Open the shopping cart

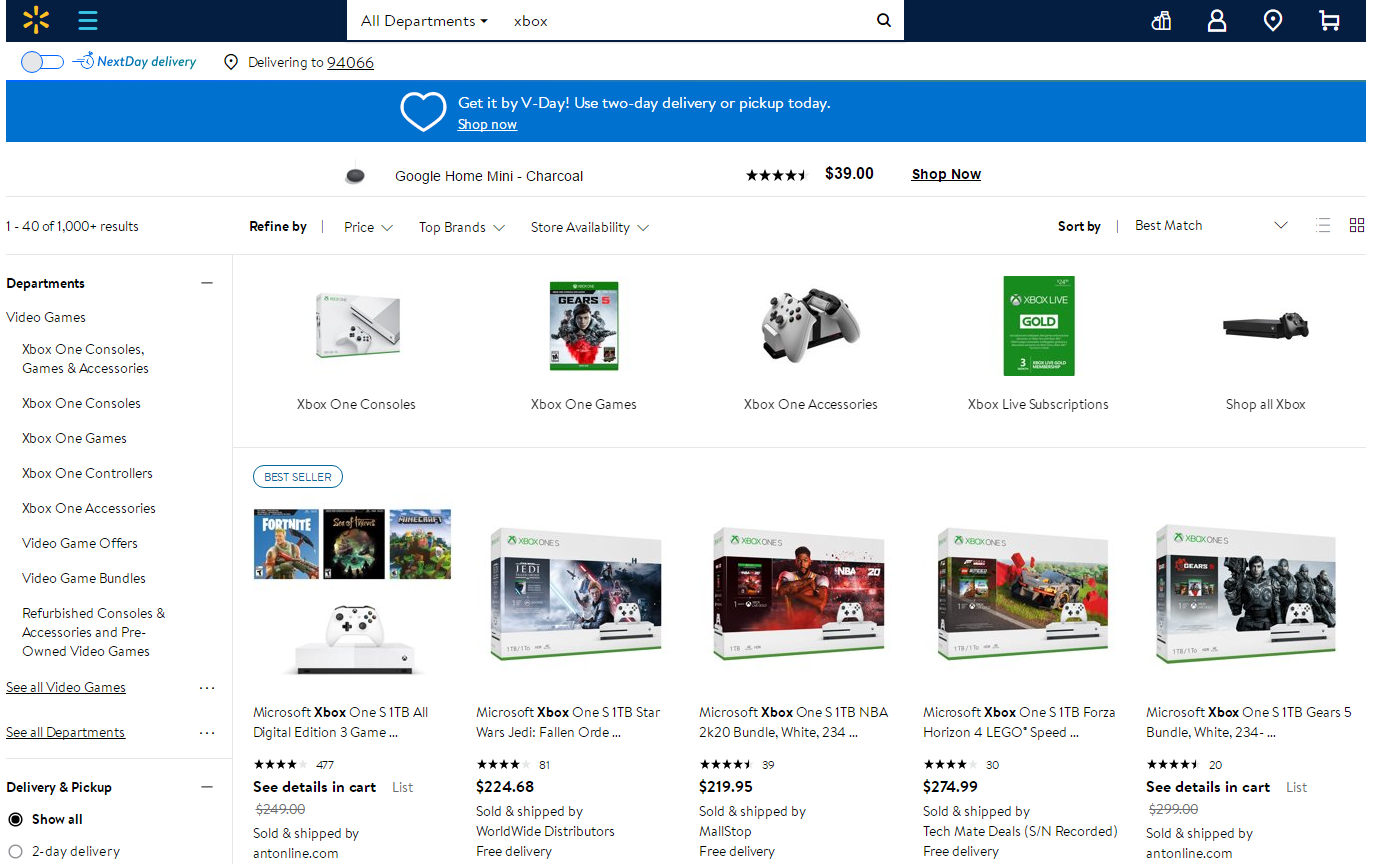coord(1329,20)
